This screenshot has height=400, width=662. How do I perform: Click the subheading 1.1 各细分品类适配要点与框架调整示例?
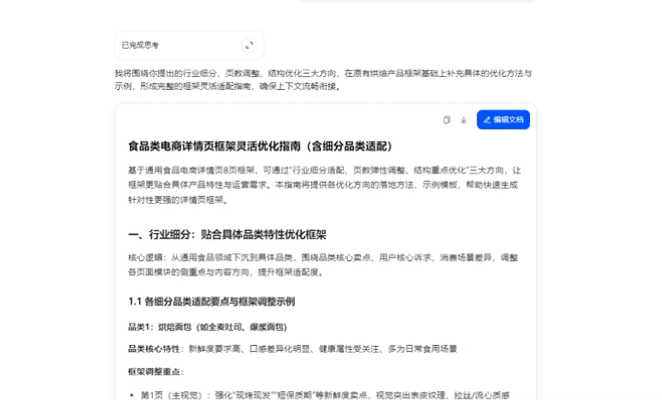212,302
